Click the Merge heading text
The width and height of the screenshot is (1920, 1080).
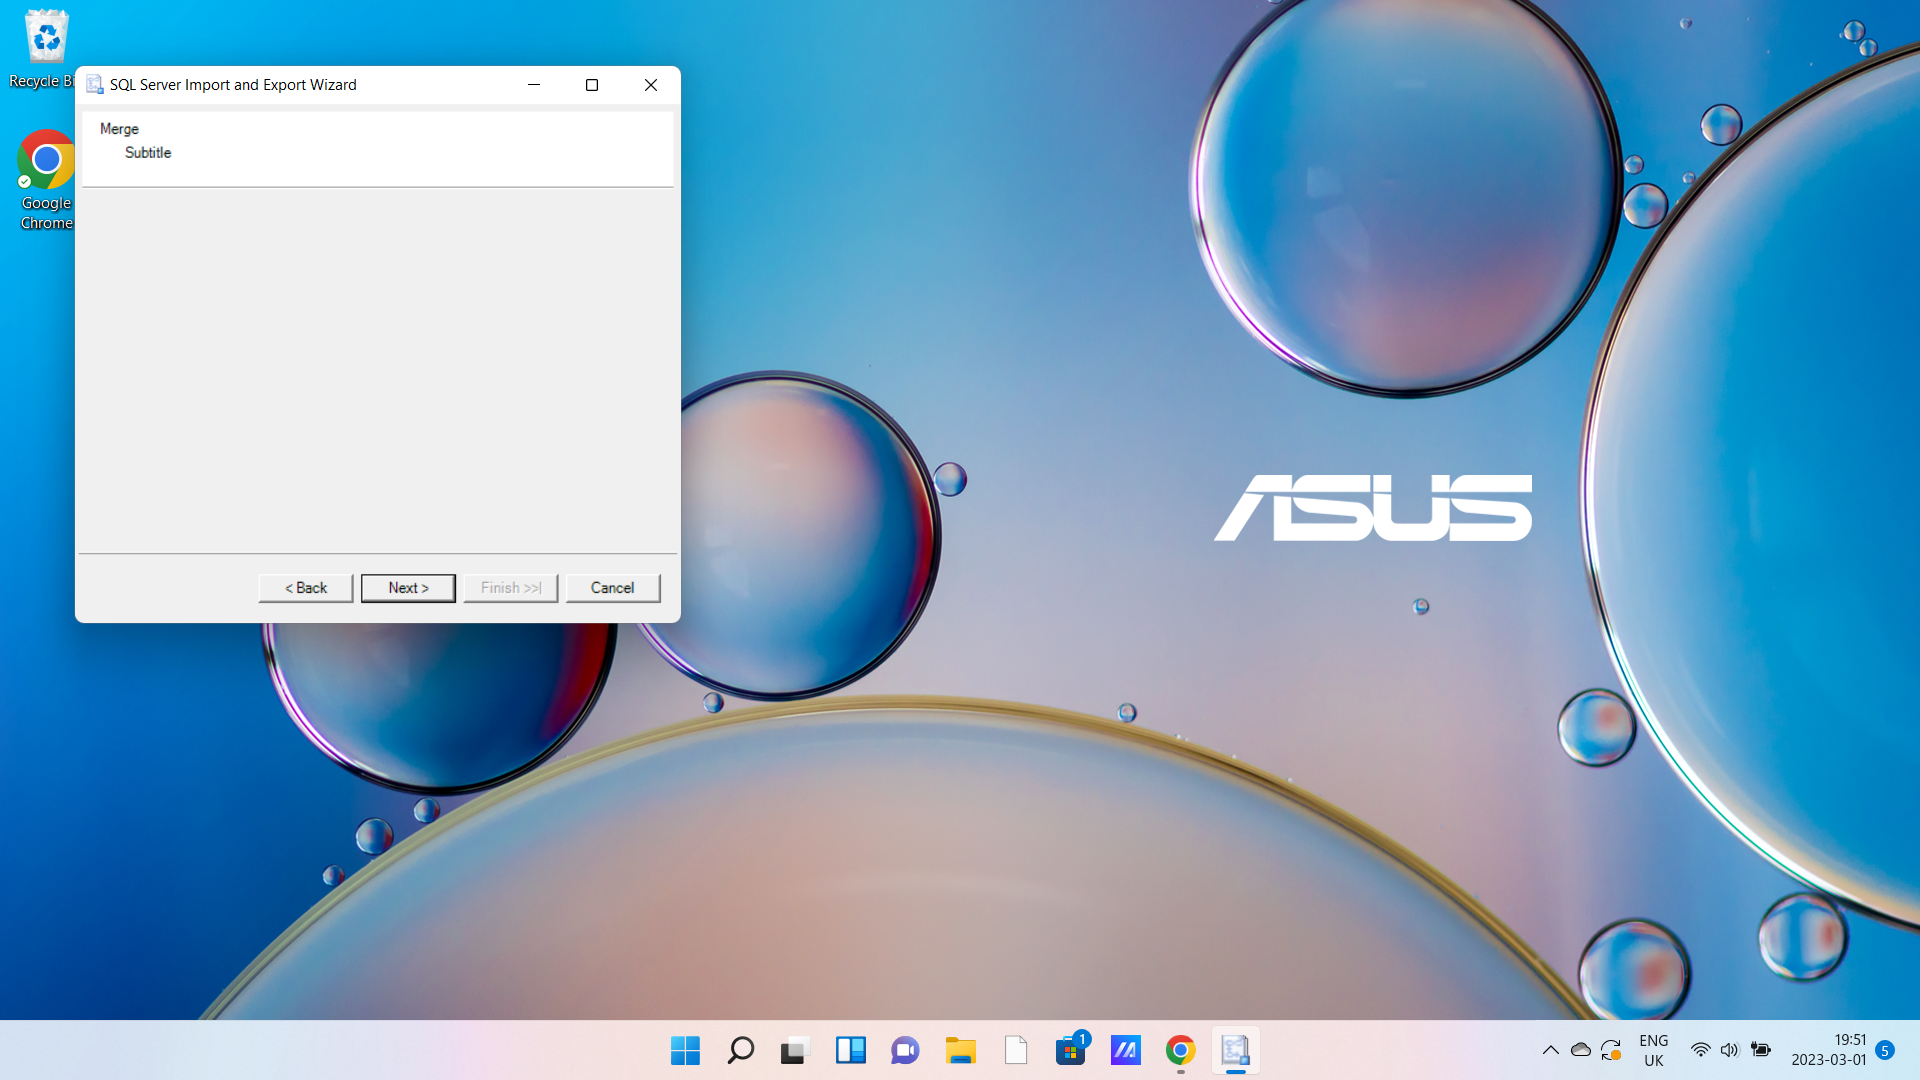point(119,129)
